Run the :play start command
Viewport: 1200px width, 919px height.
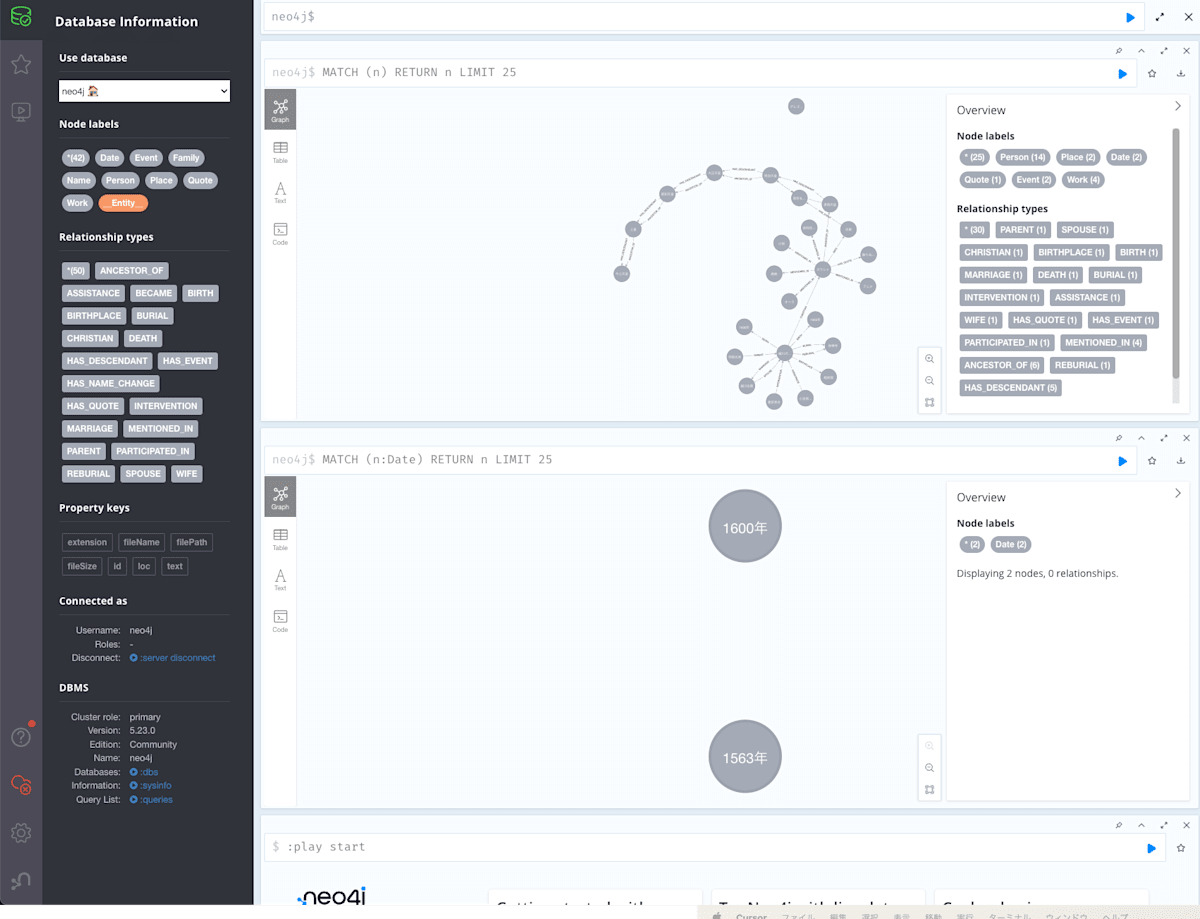[1151, 848]
